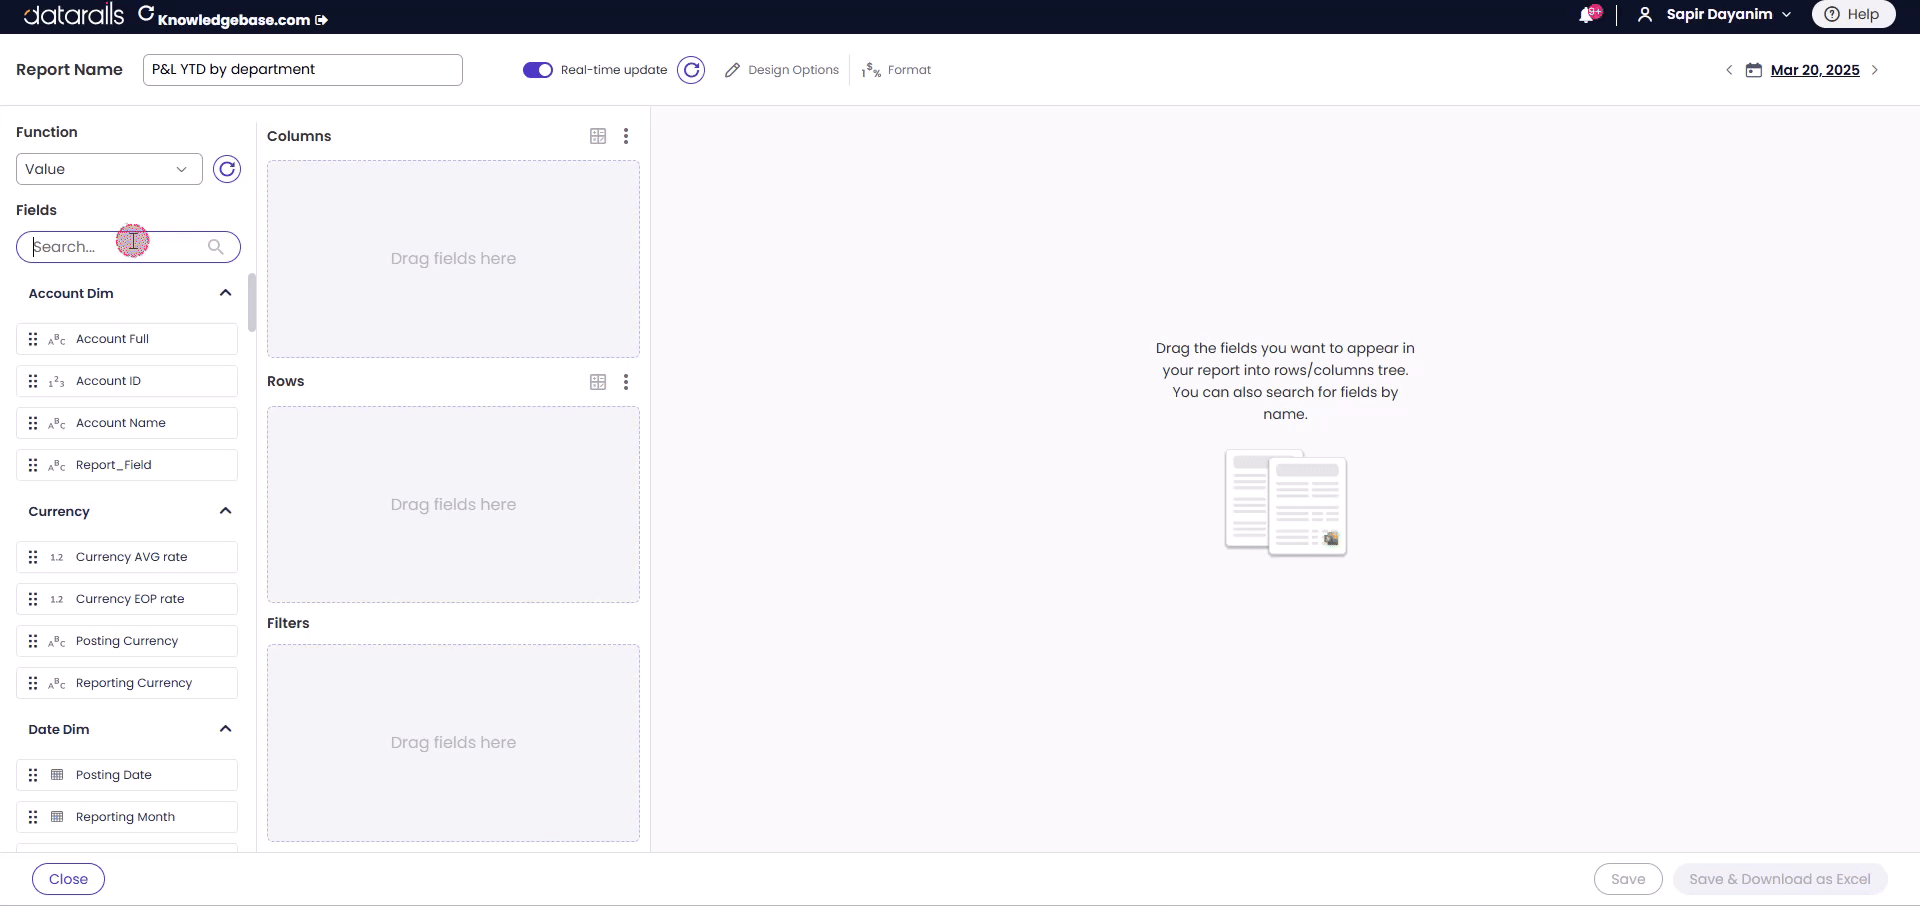Collapse the Date Dim group
This screenshot has width=1920, height=906.
pyautogui.click(x=225, y=729)
